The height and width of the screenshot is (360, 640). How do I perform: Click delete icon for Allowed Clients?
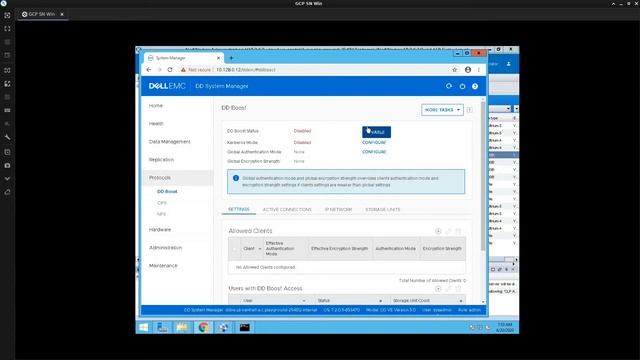[x=458, y=231]
